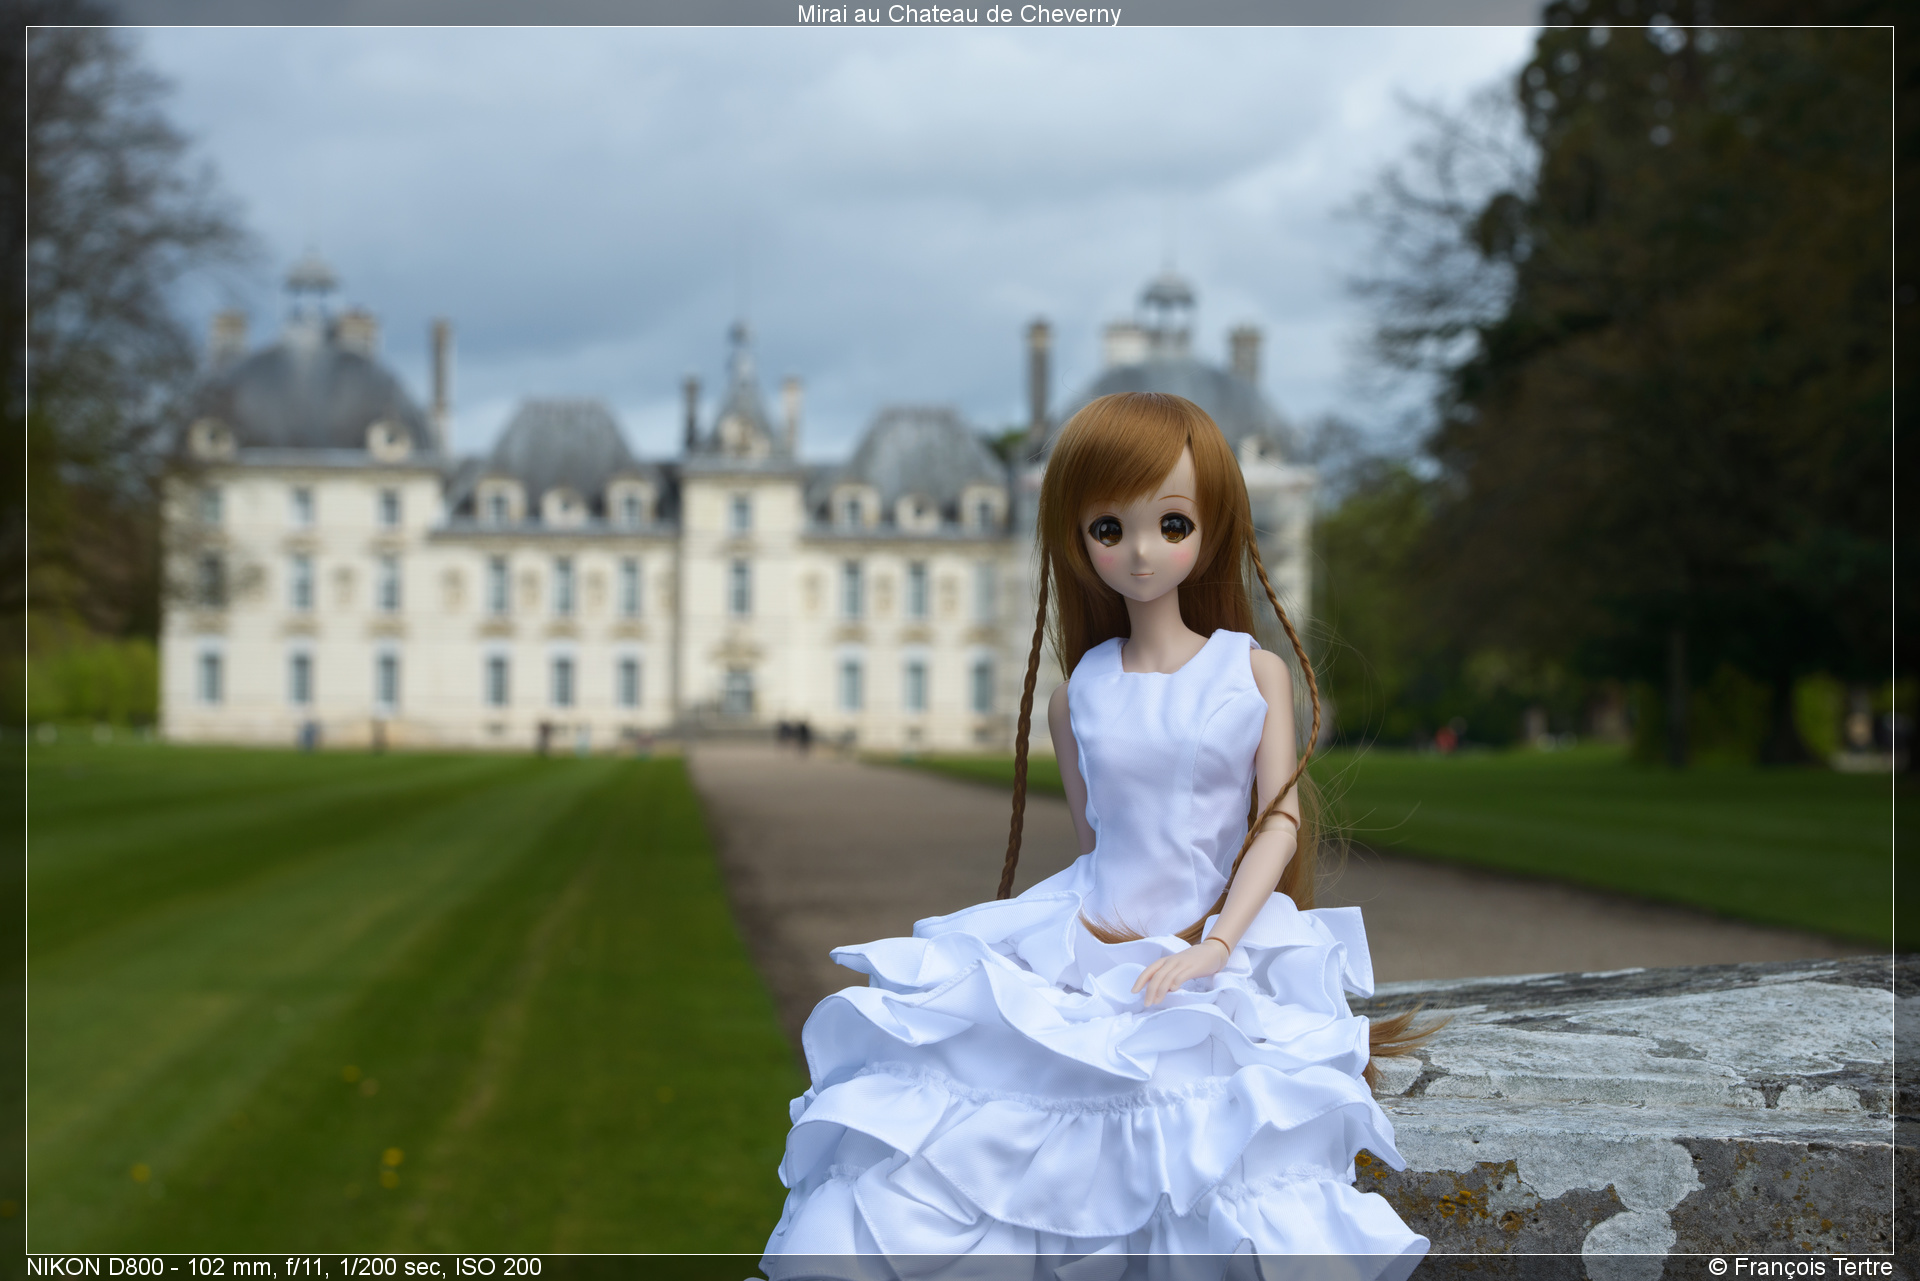Click the title 'Mirai au Chateau de Cheverny'
This screenshot has height=1281, width=1920.
pos(959,14)
